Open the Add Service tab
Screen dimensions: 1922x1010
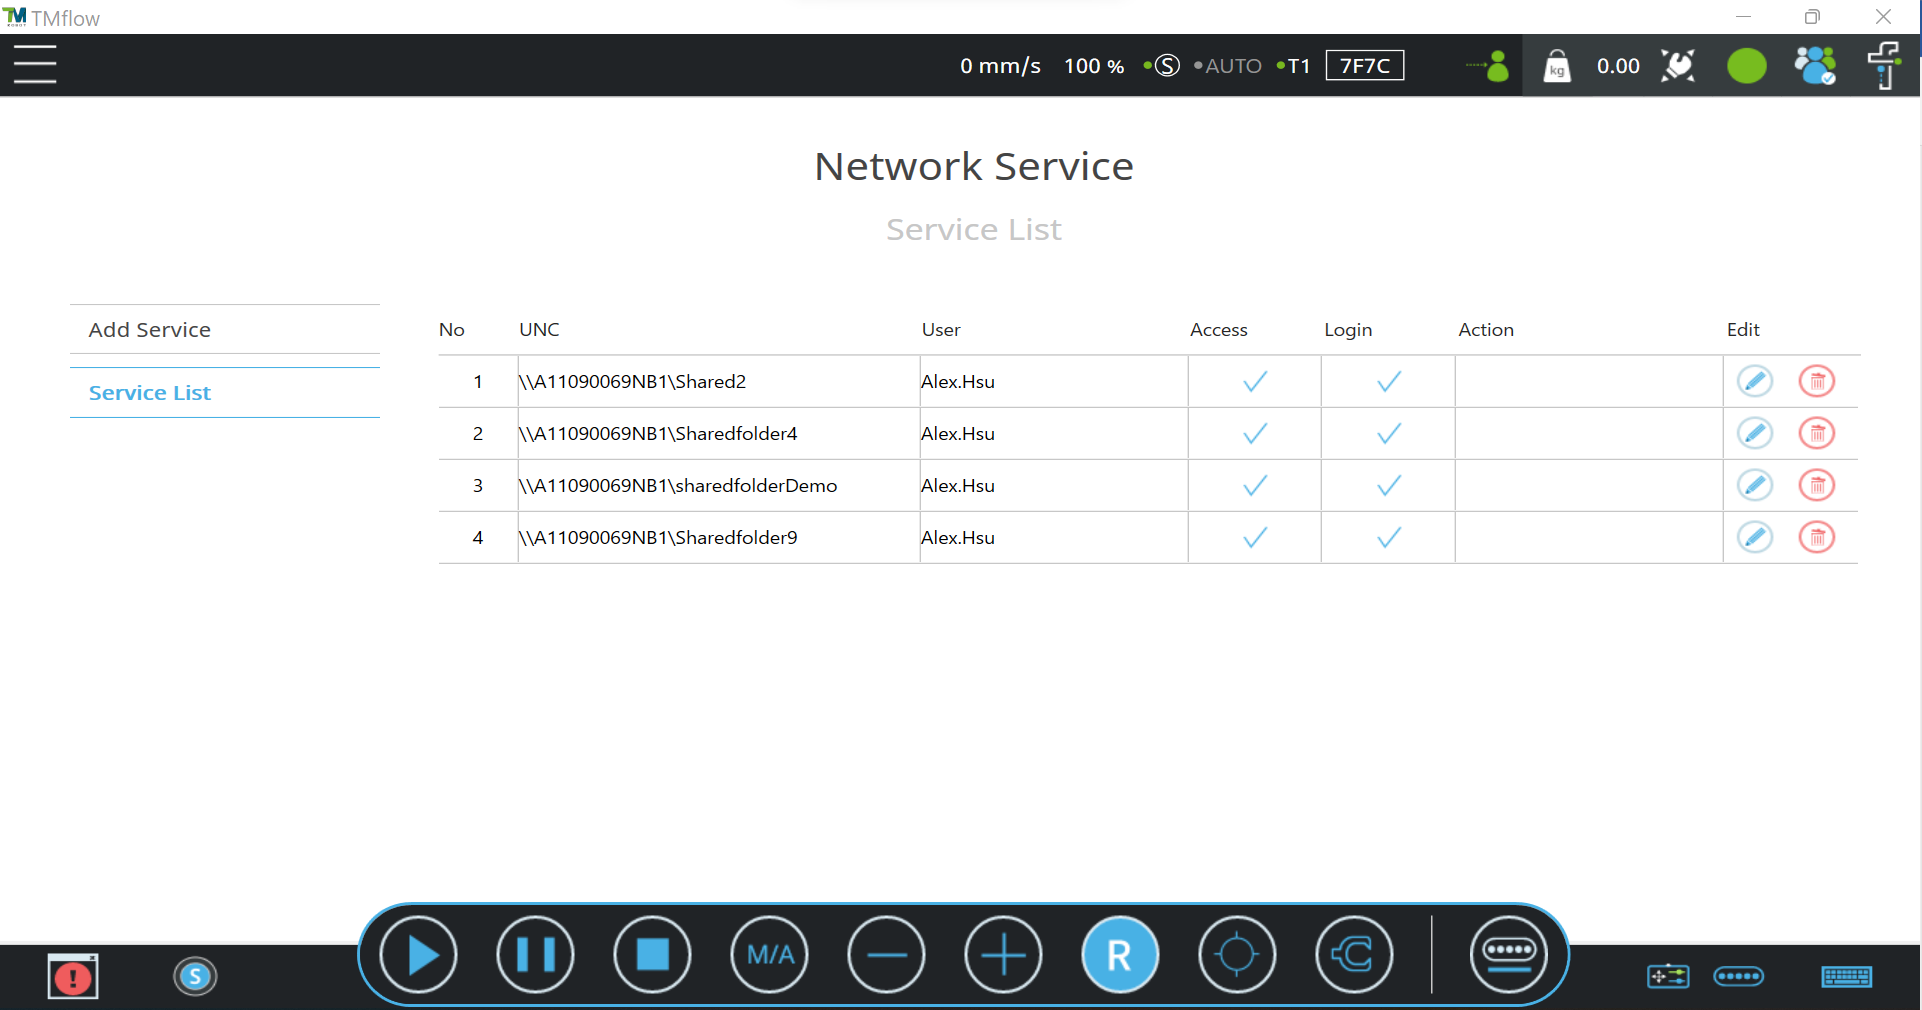[150, 330]
